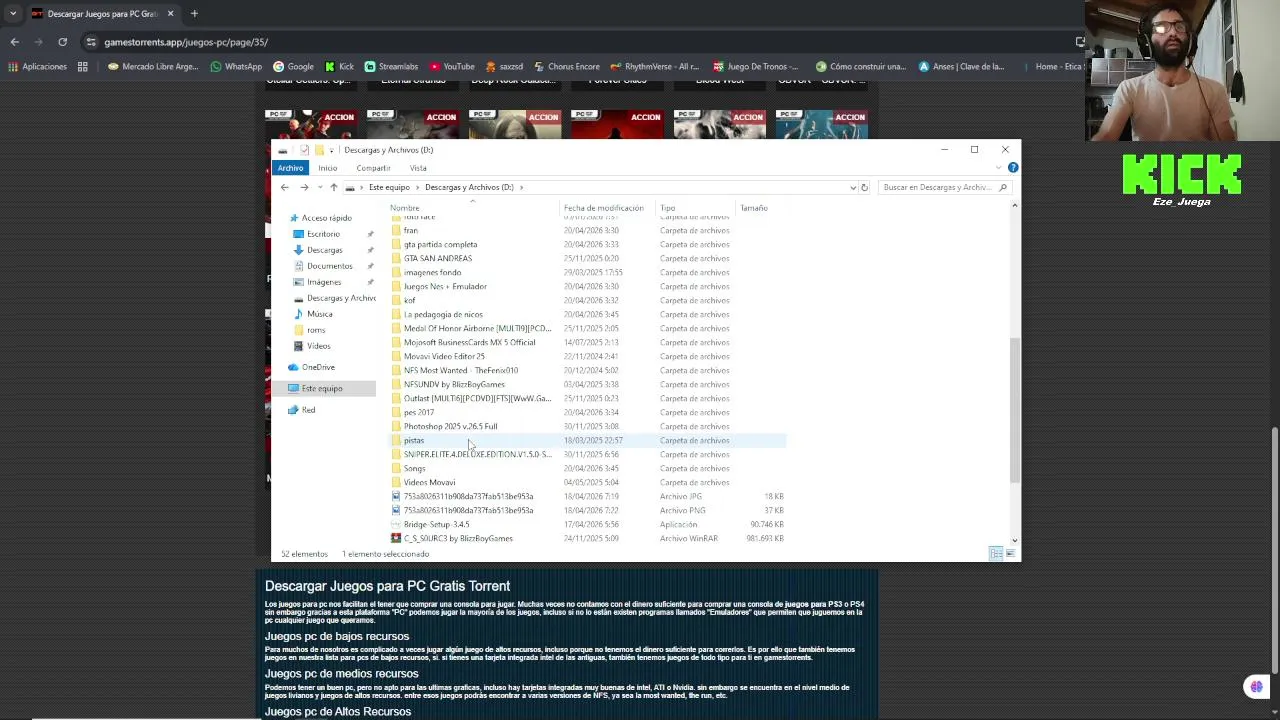The image size is (1280, 720).
Task: Open Mercado Libre bookmark
Action: pyautogui.click(x=153, y=67)
